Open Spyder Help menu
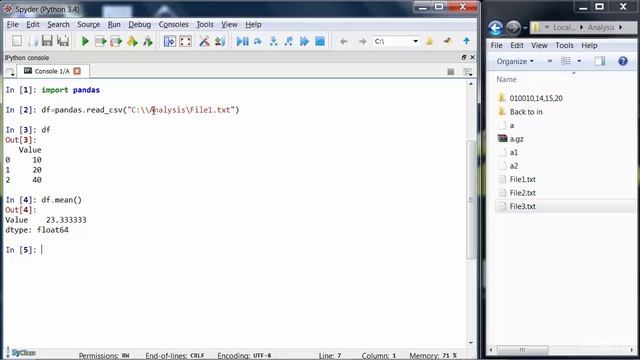This screenshot has height=360, width=640. [x=253, y=24]
